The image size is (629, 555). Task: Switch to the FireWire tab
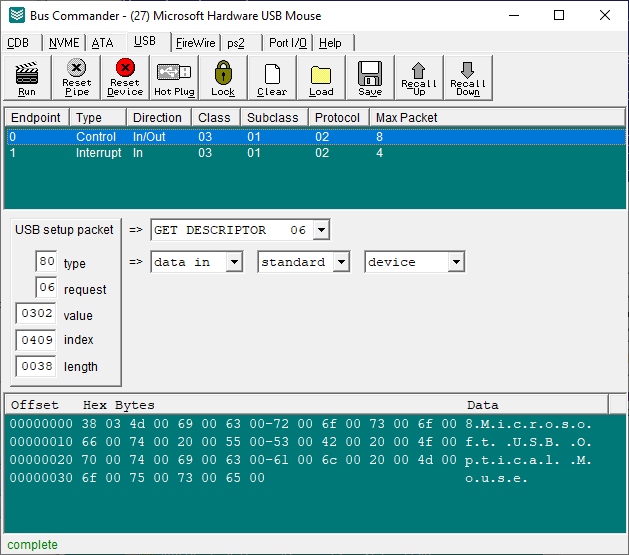click(x=196, y=43)
